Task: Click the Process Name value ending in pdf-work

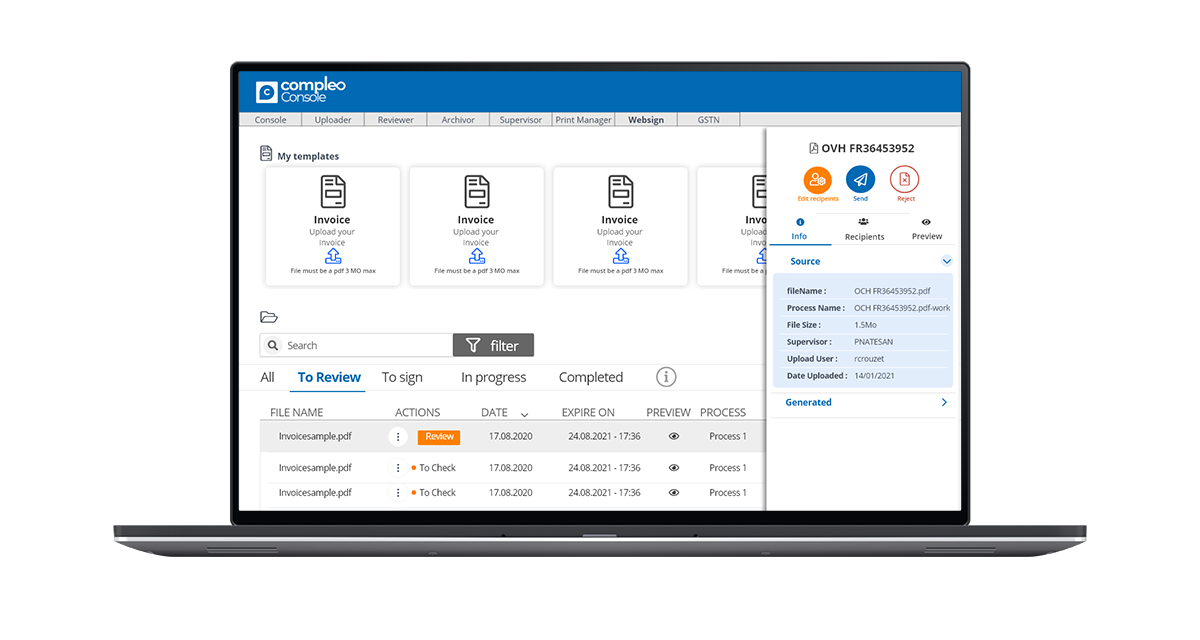Action: (902, 308)
